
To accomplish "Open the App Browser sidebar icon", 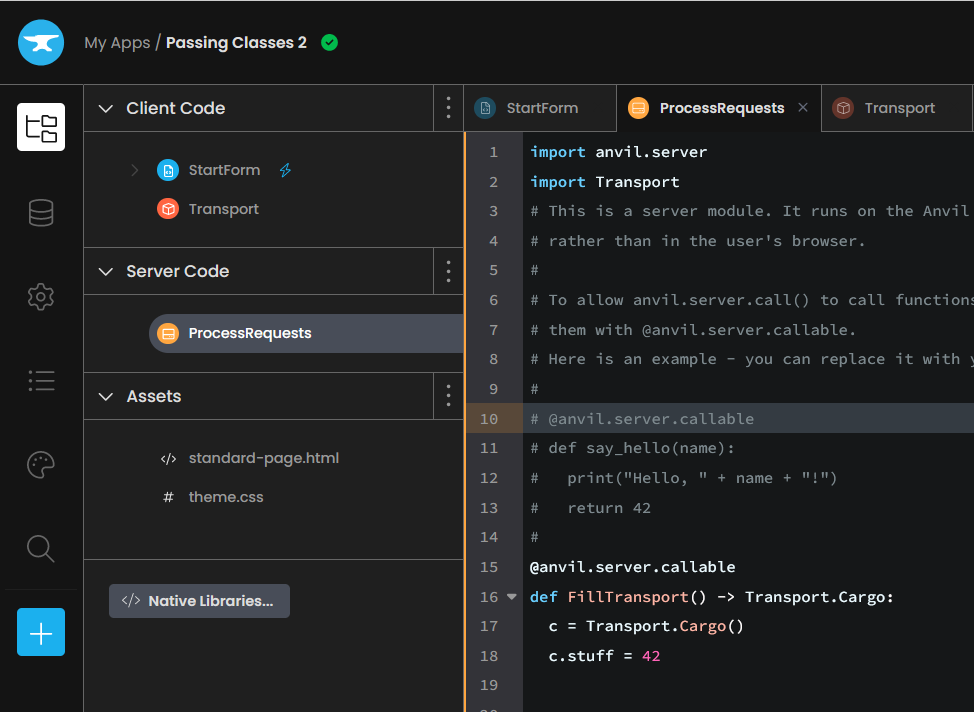I will click(x=41, y=127).
